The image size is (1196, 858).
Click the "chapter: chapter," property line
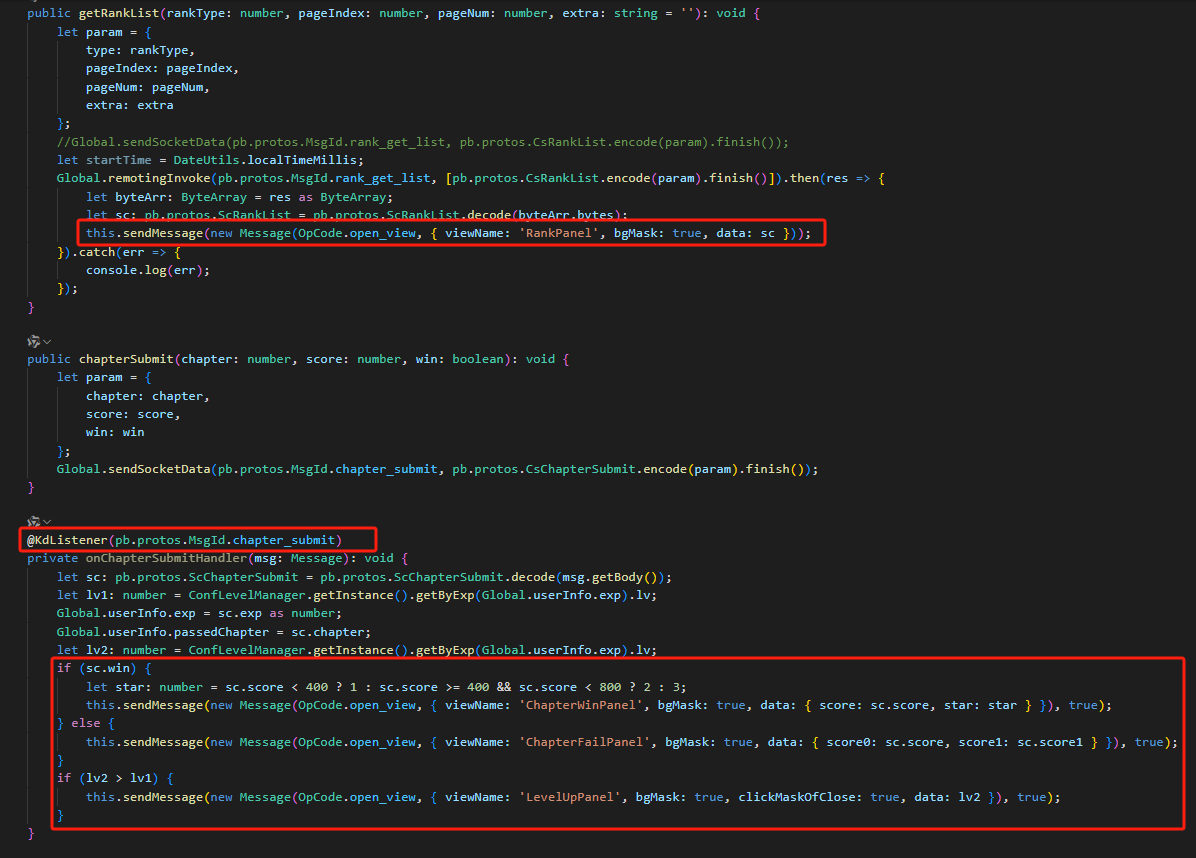pyautogui.click(x=148, y=397)
